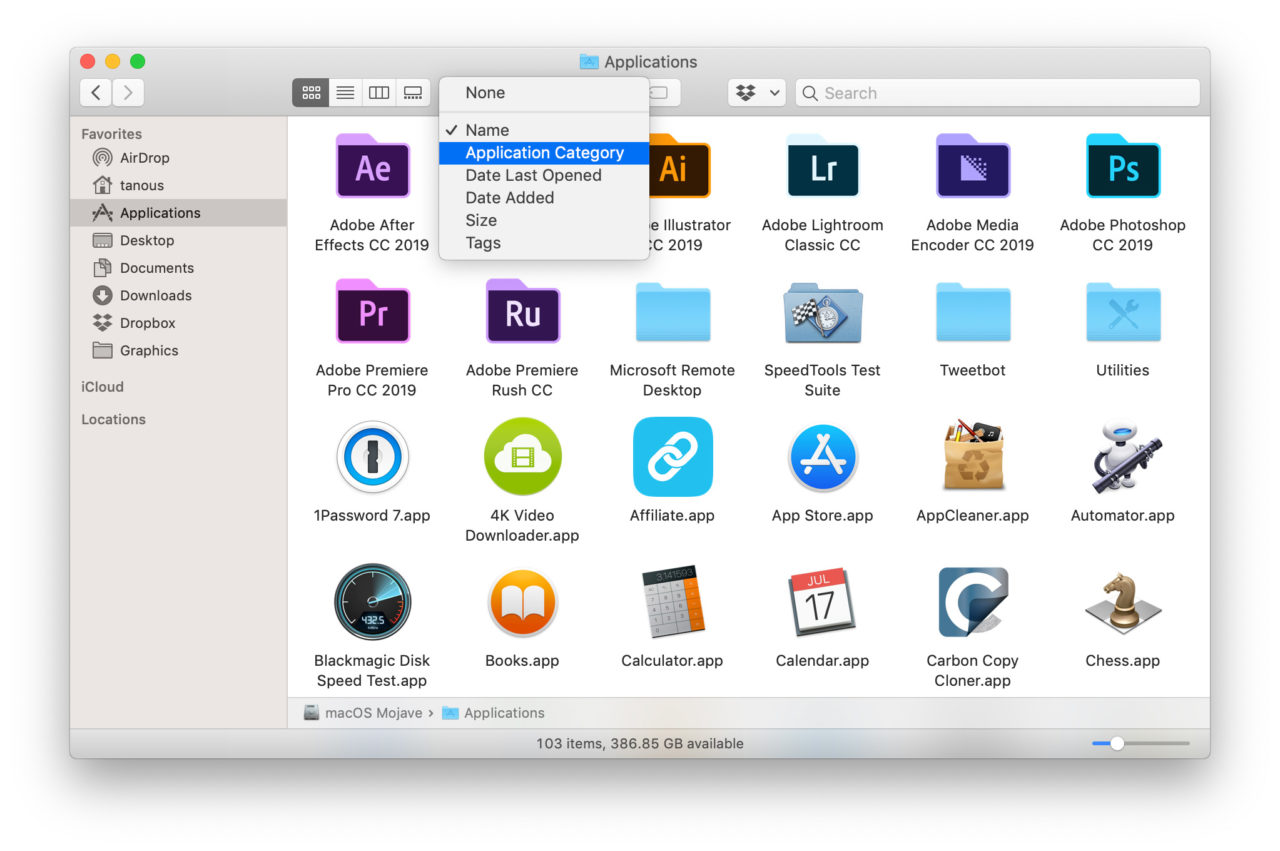The height and width of the screenshot is (851, 1280).
Task: Select the Calculator app icon
Action: pos(672,602)
